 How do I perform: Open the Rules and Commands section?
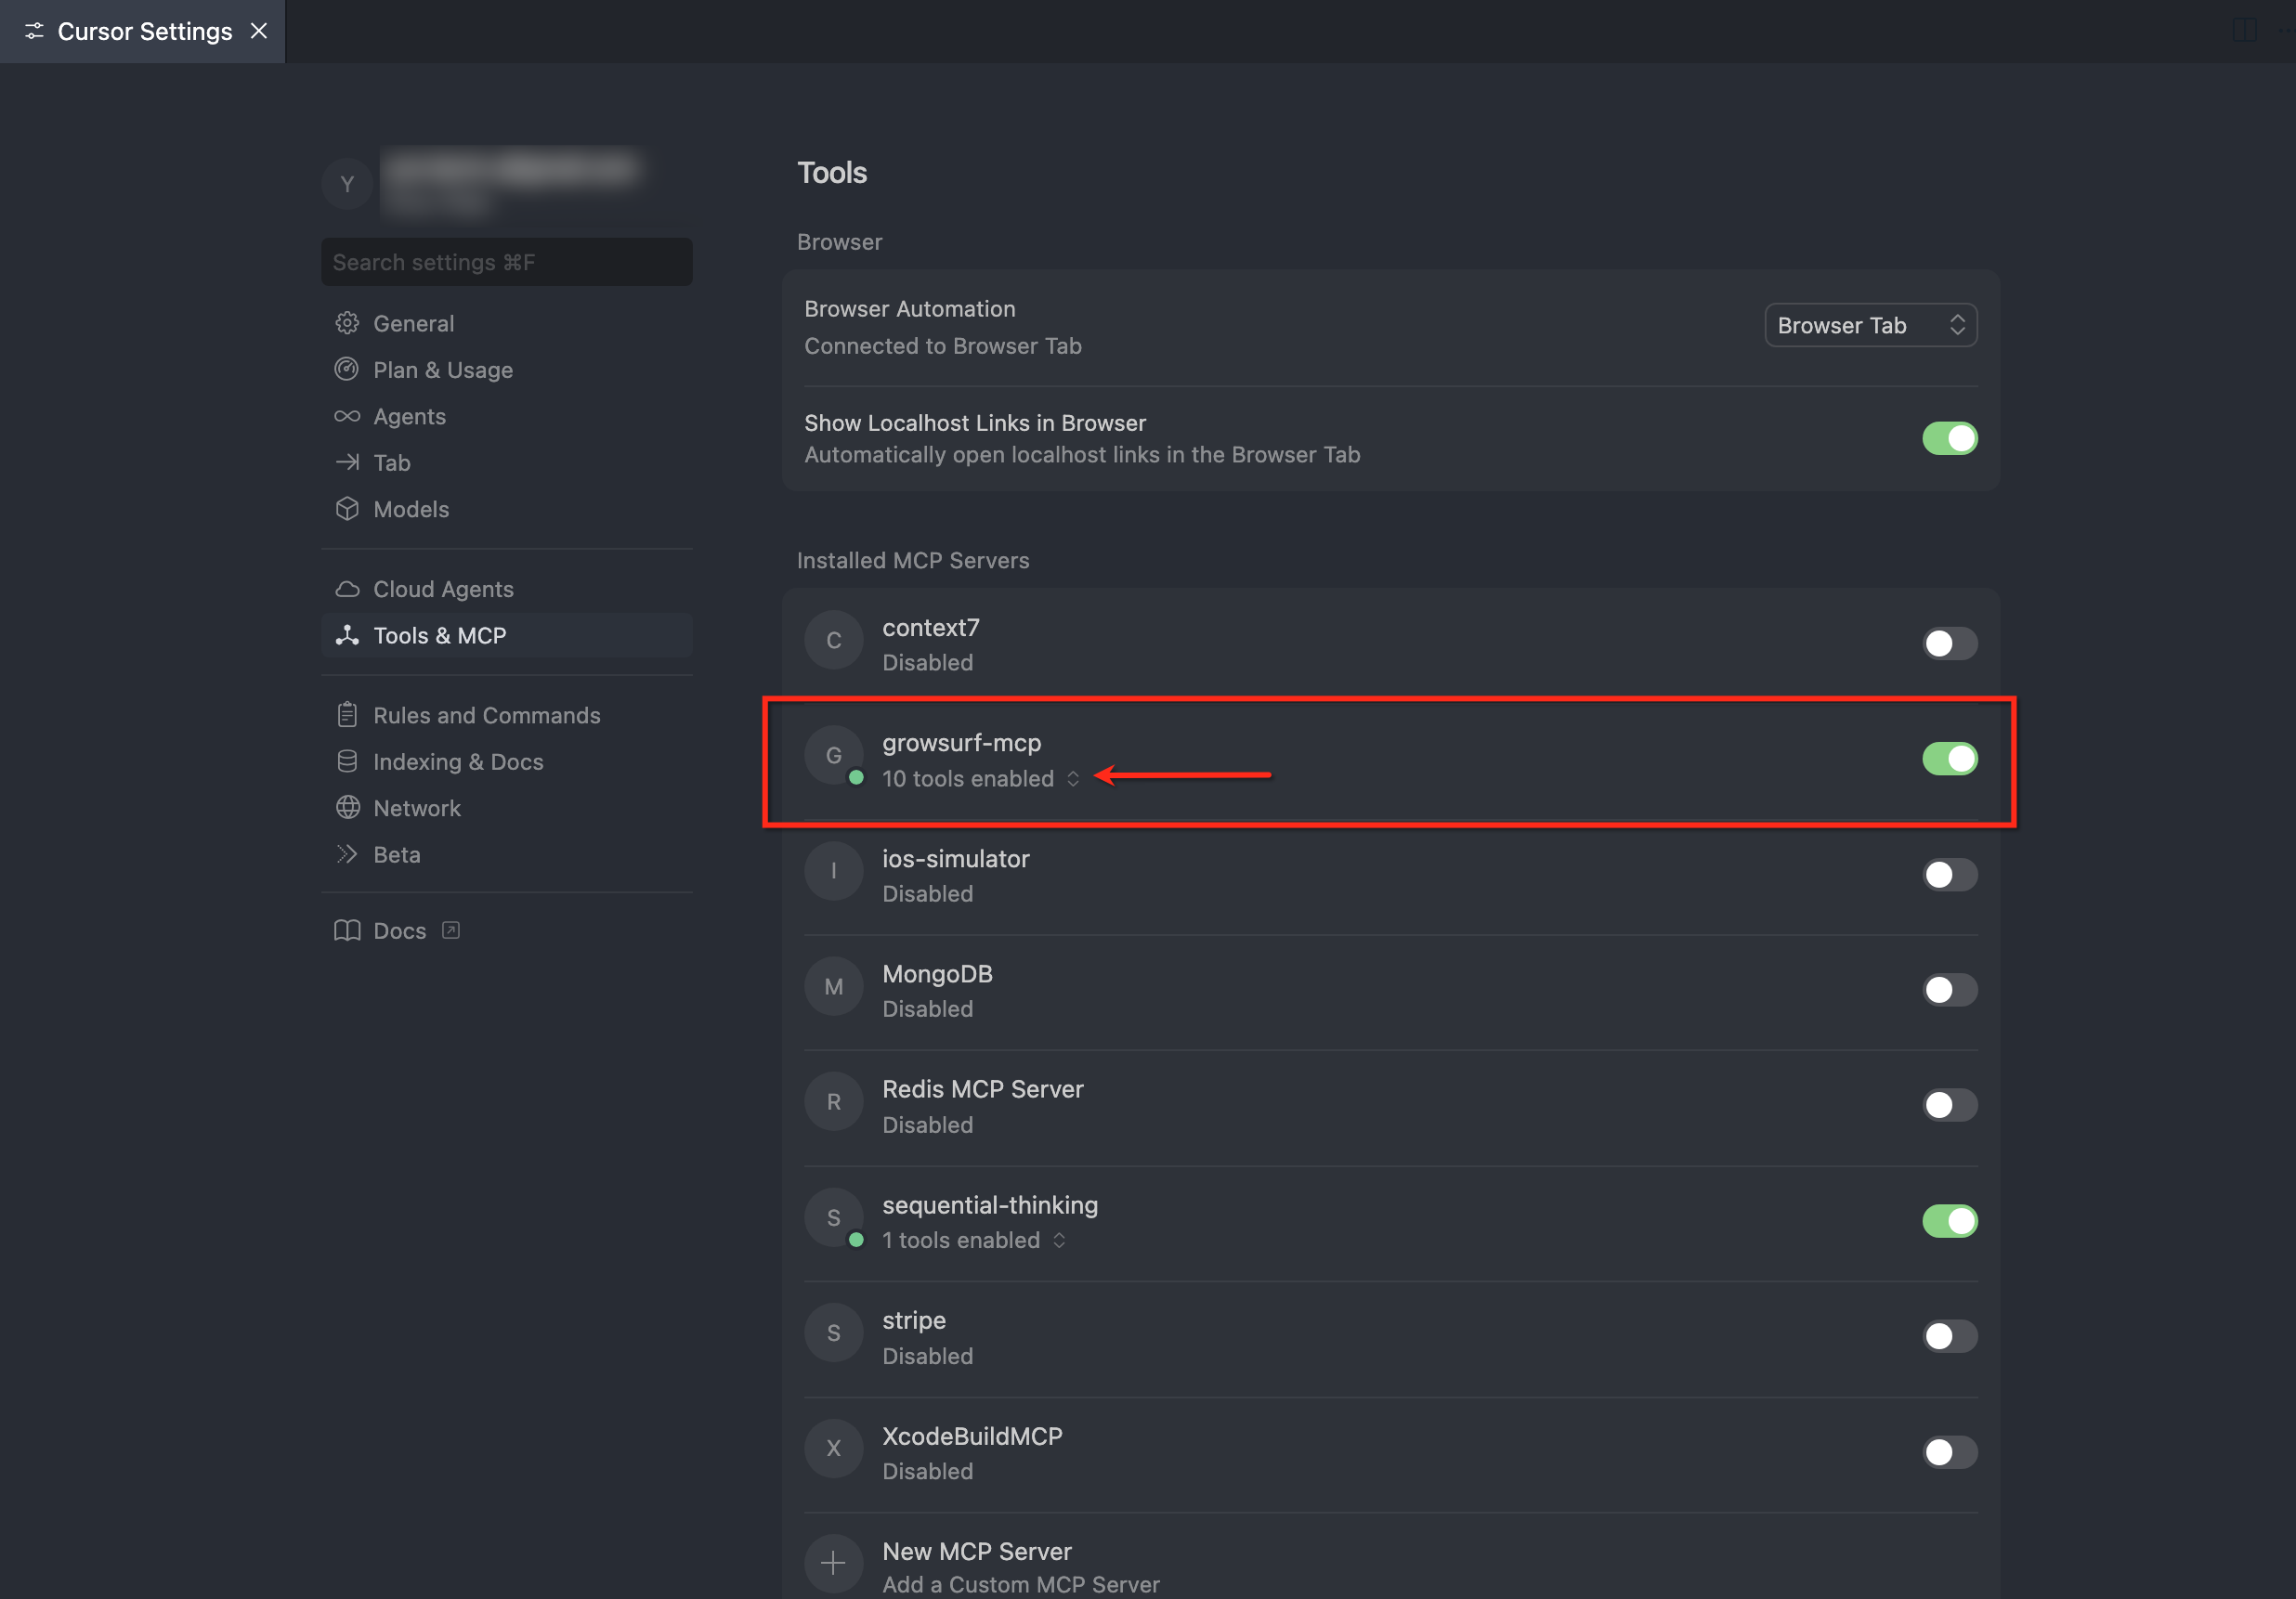[x=486, y=715]
